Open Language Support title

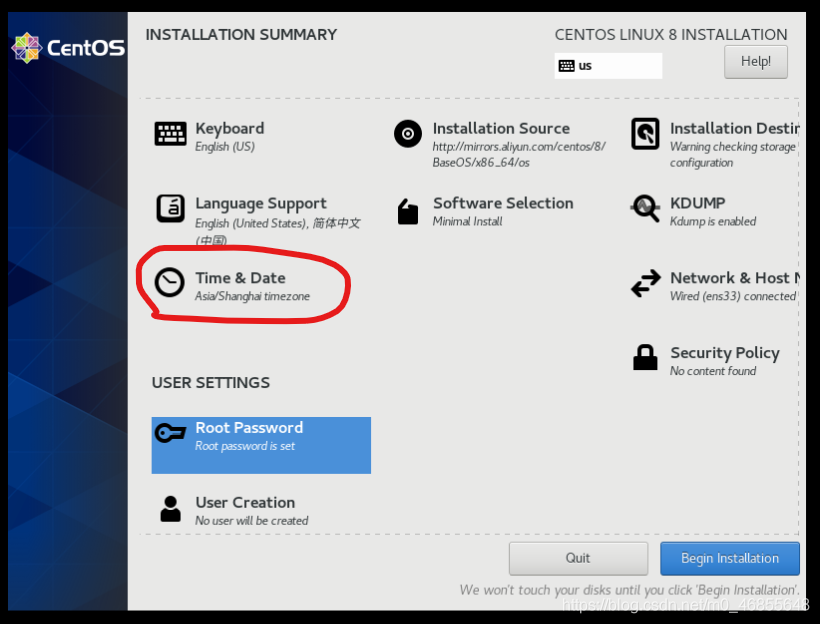[x=260, y=203]
